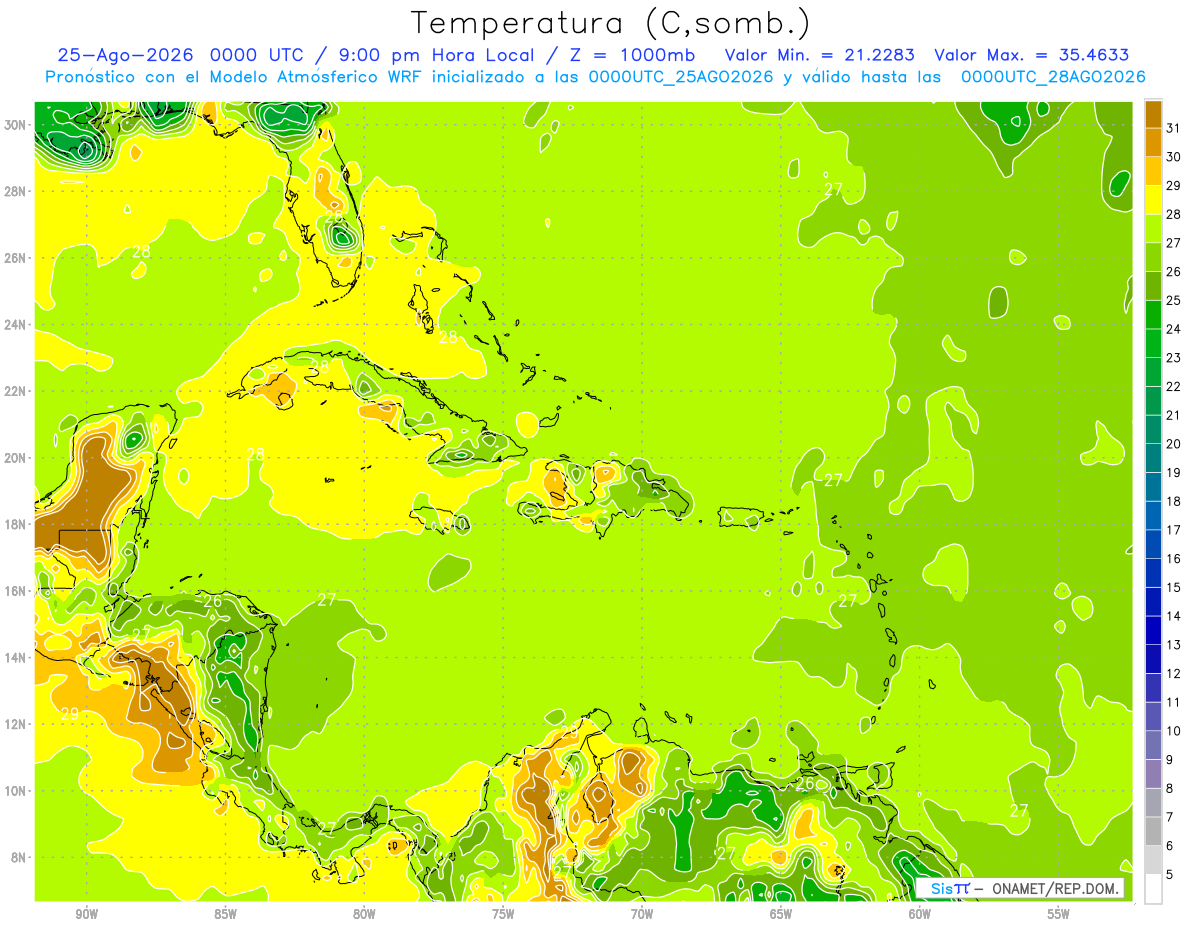The width and height of the screenshot is (1200, 927).
Task: Select the date text "25-Ago-2026 0000 UTC"
Action: pyautogui.click(x=183, y=55)
